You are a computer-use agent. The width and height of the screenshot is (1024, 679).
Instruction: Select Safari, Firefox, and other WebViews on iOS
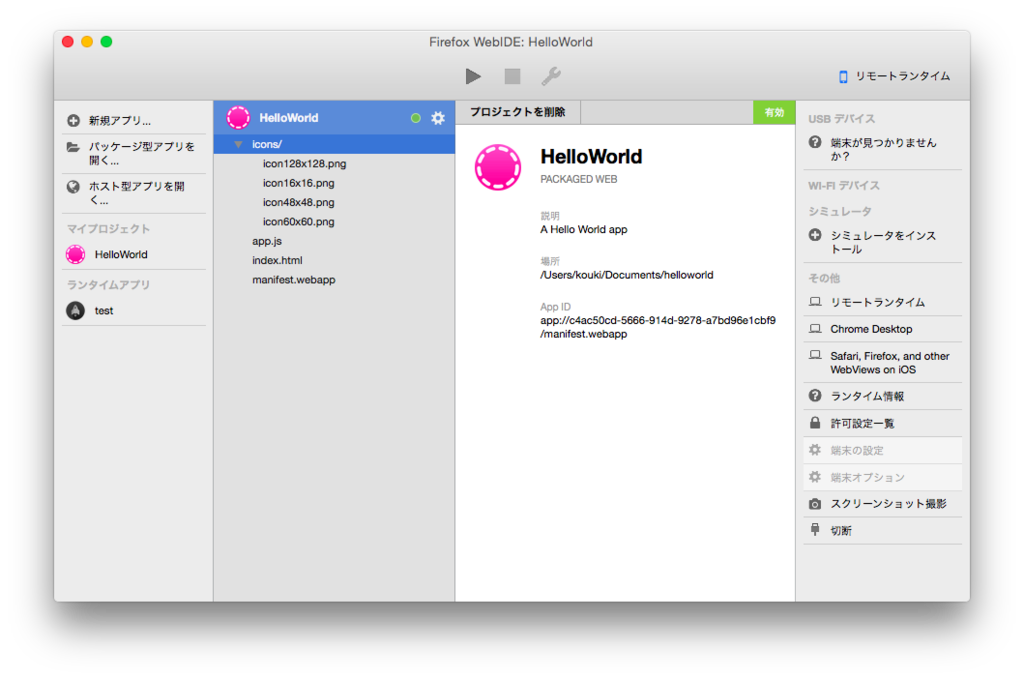pos(889,363)
